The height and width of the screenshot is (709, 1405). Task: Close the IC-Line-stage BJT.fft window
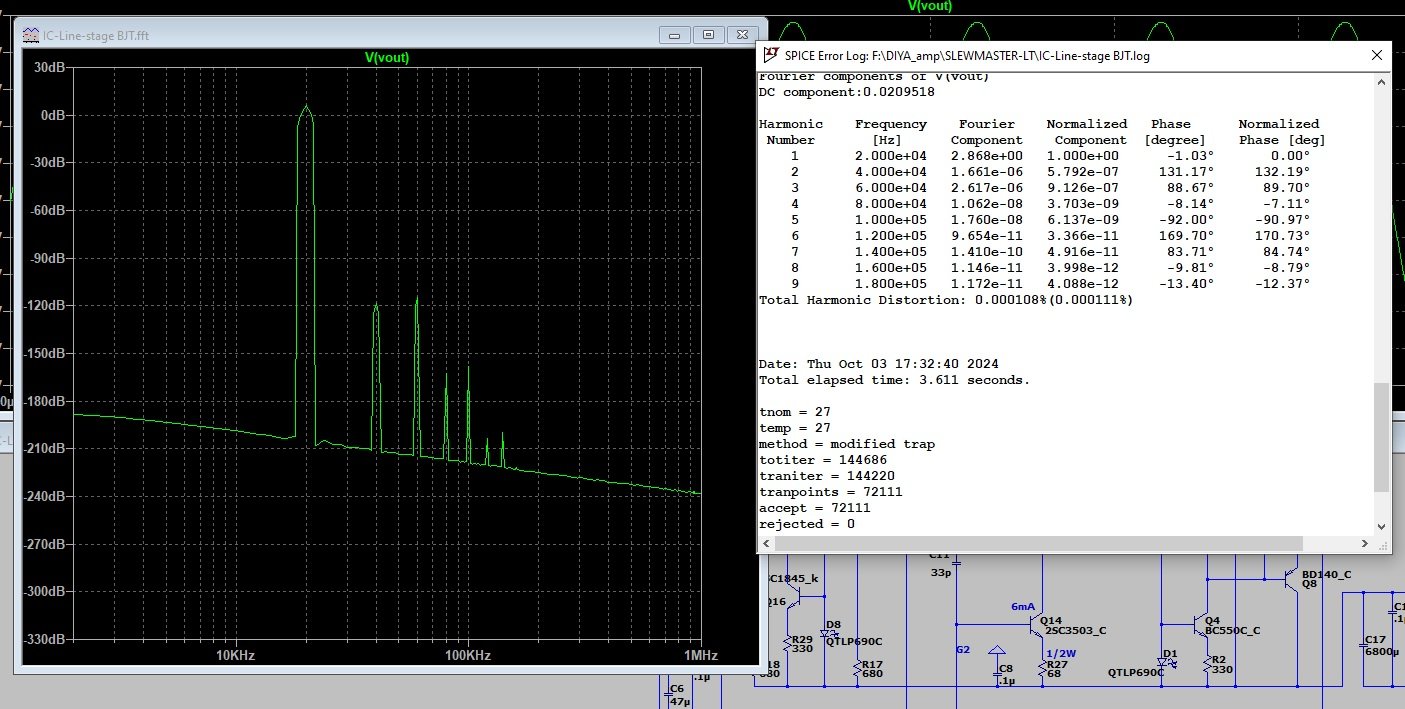pos(742,34)
